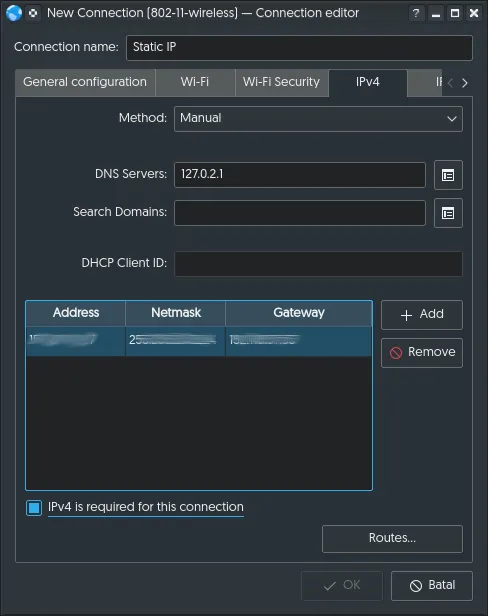Open the DNS Servers list editor icon

(x=448, y=175)
